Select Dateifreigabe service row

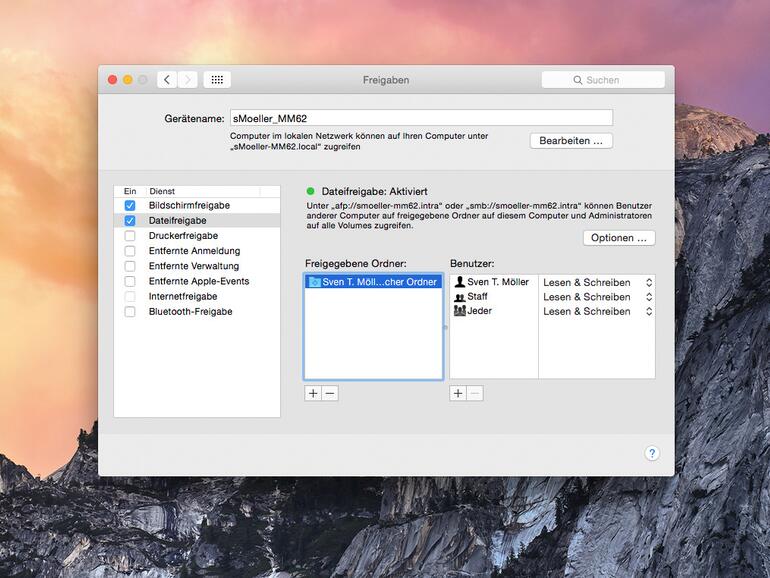197,220
